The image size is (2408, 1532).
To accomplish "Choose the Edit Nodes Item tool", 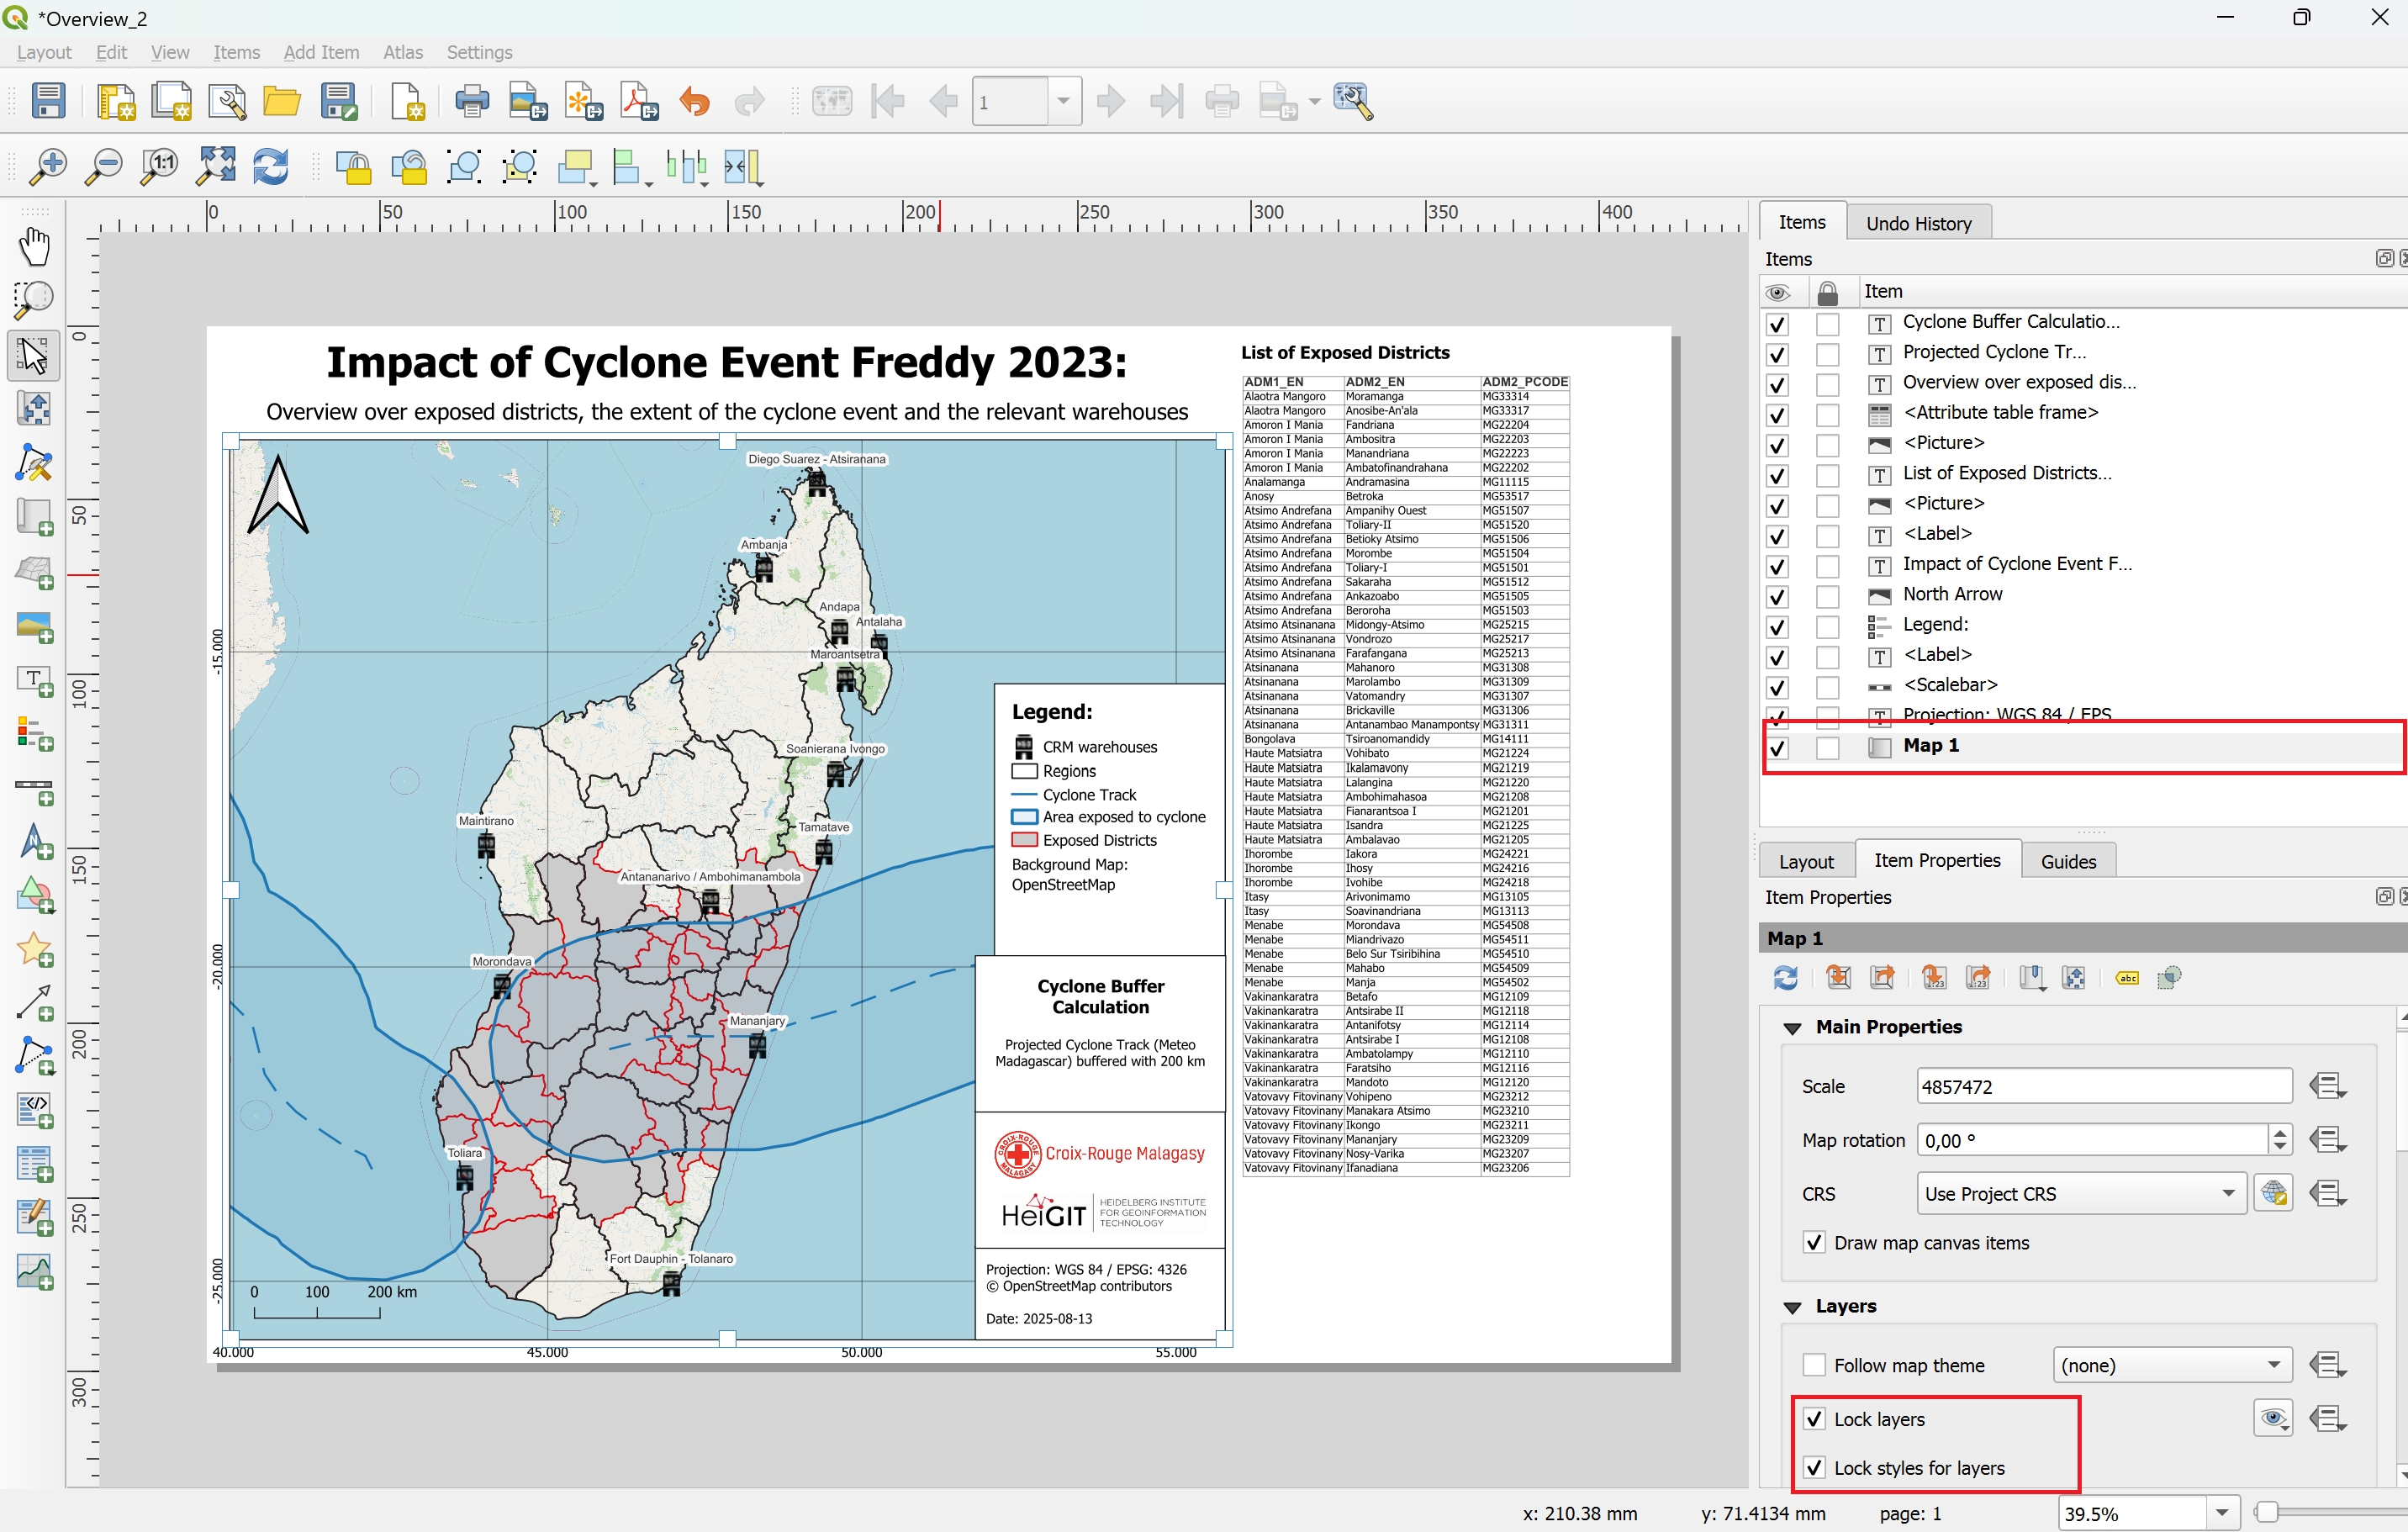I will coord(34,463).
